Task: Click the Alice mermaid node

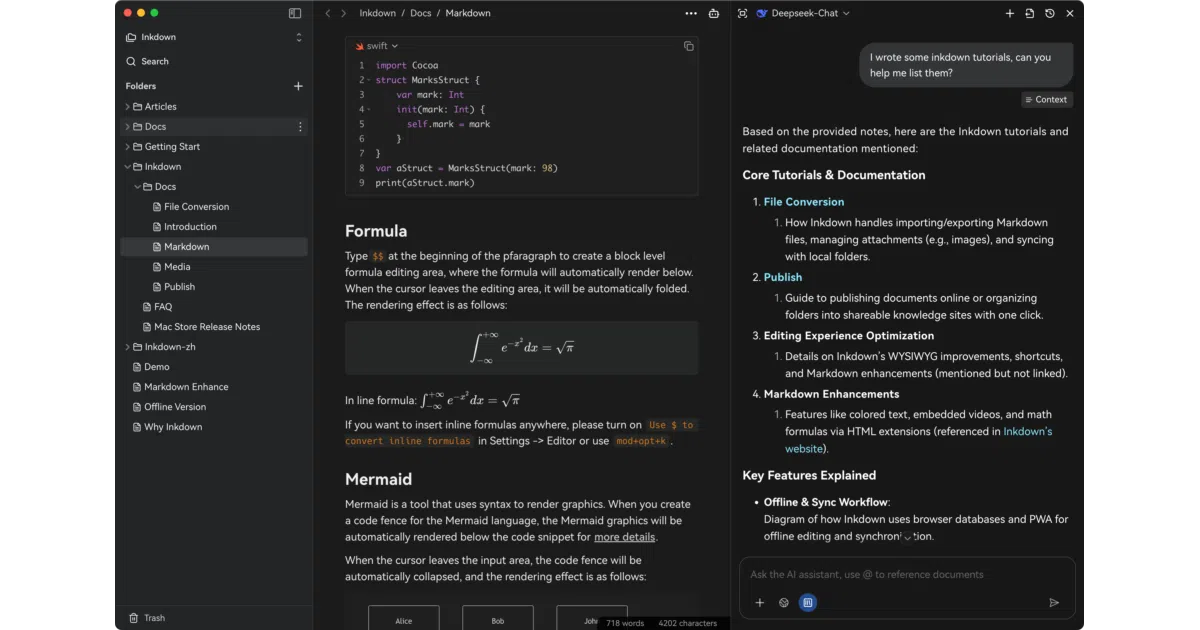Action: [x=403, y=618]
